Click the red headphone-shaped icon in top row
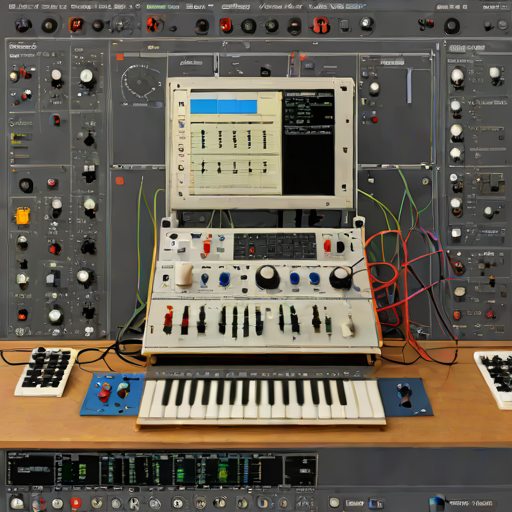512x512 pixels. click(321, 26)
